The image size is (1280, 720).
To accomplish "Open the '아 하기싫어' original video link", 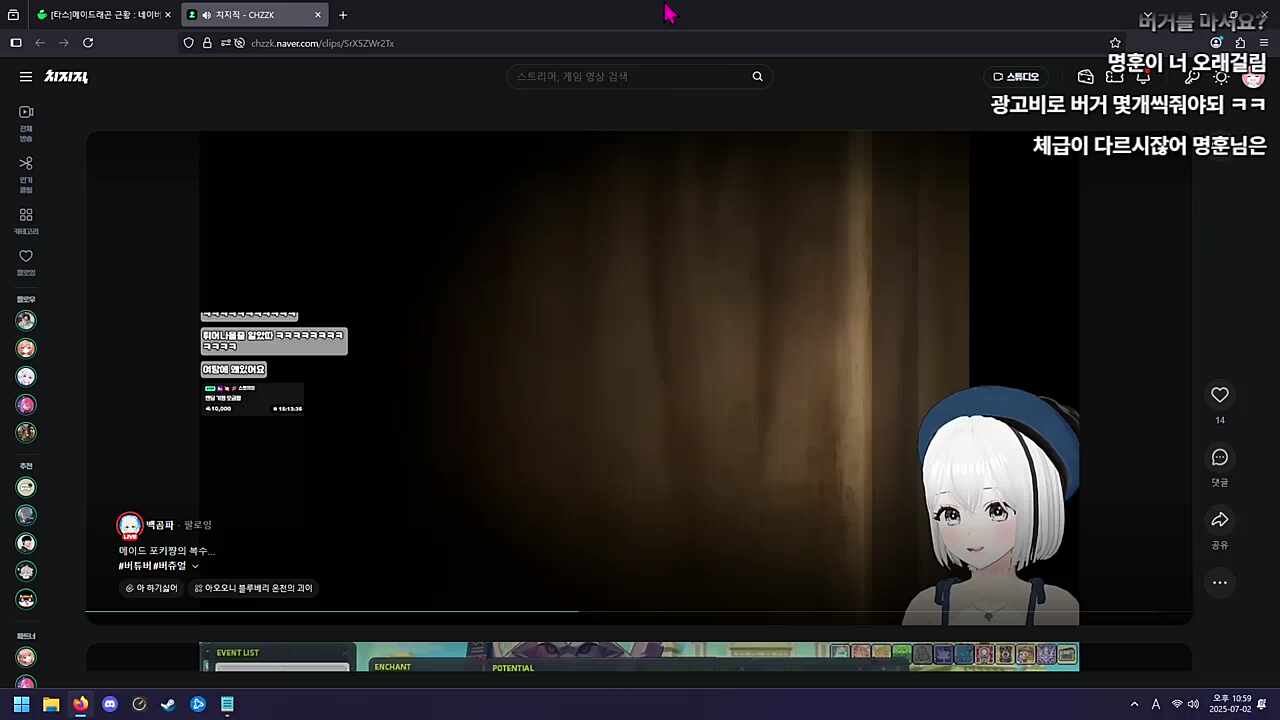I will point(152,588).
